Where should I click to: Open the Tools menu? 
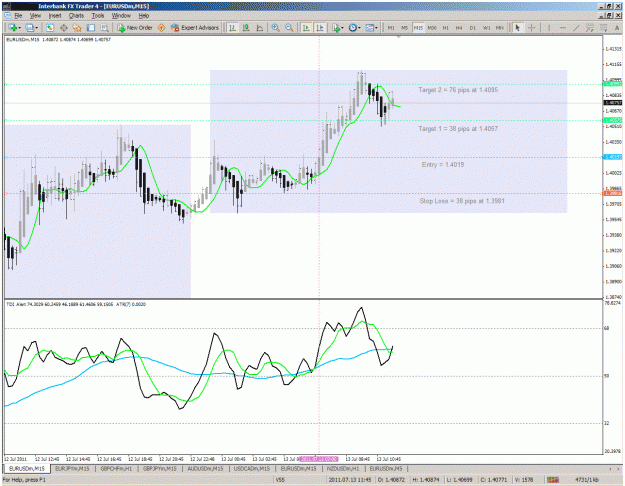pyautogui.click(x=98, y=16)
